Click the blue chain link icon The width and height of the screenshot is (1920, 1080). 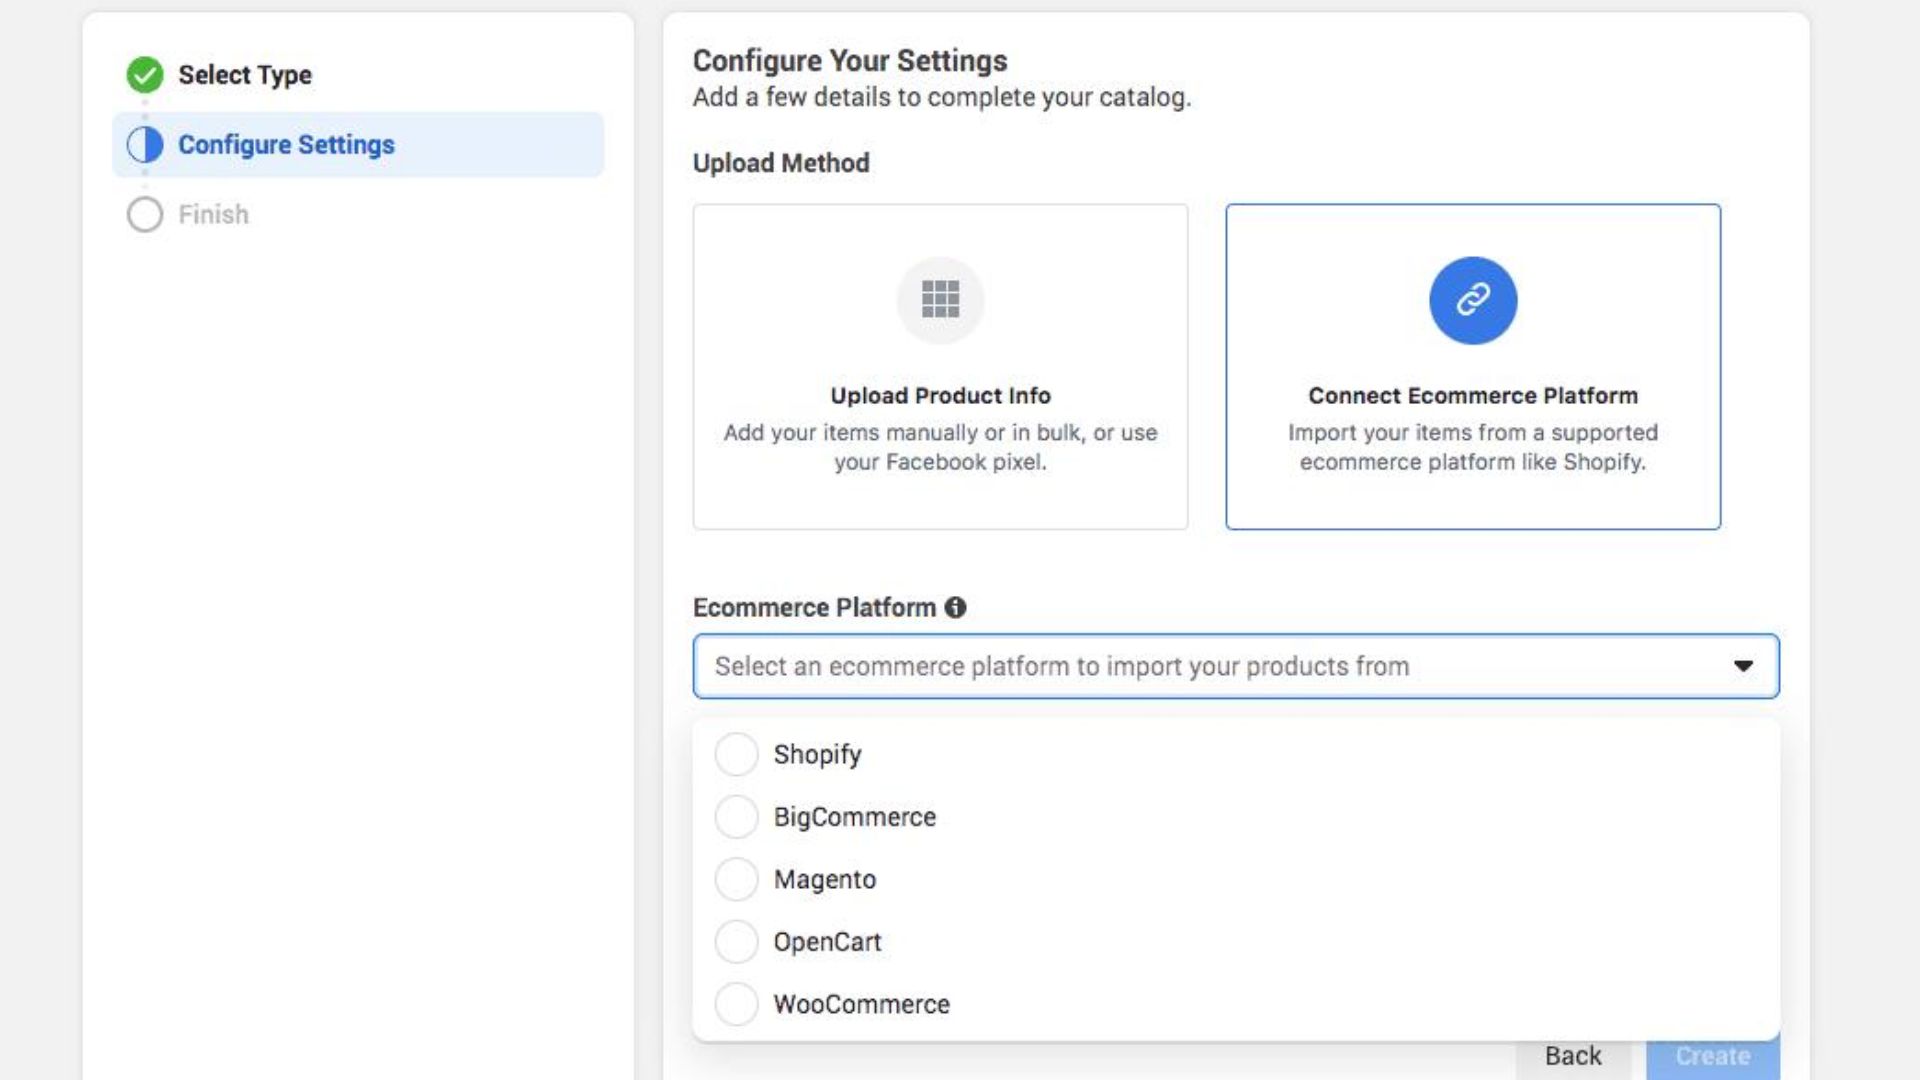1472,300
